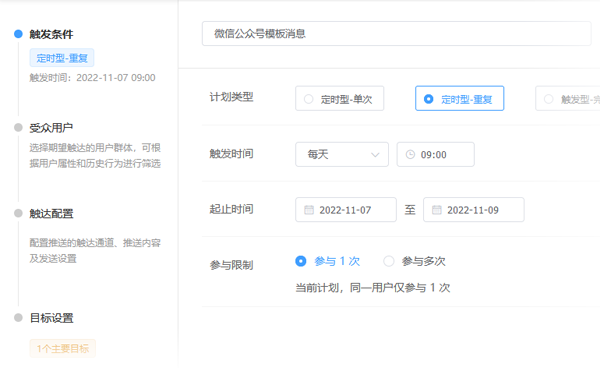
Task: Click the 计划类型 label
Action: 231,97
